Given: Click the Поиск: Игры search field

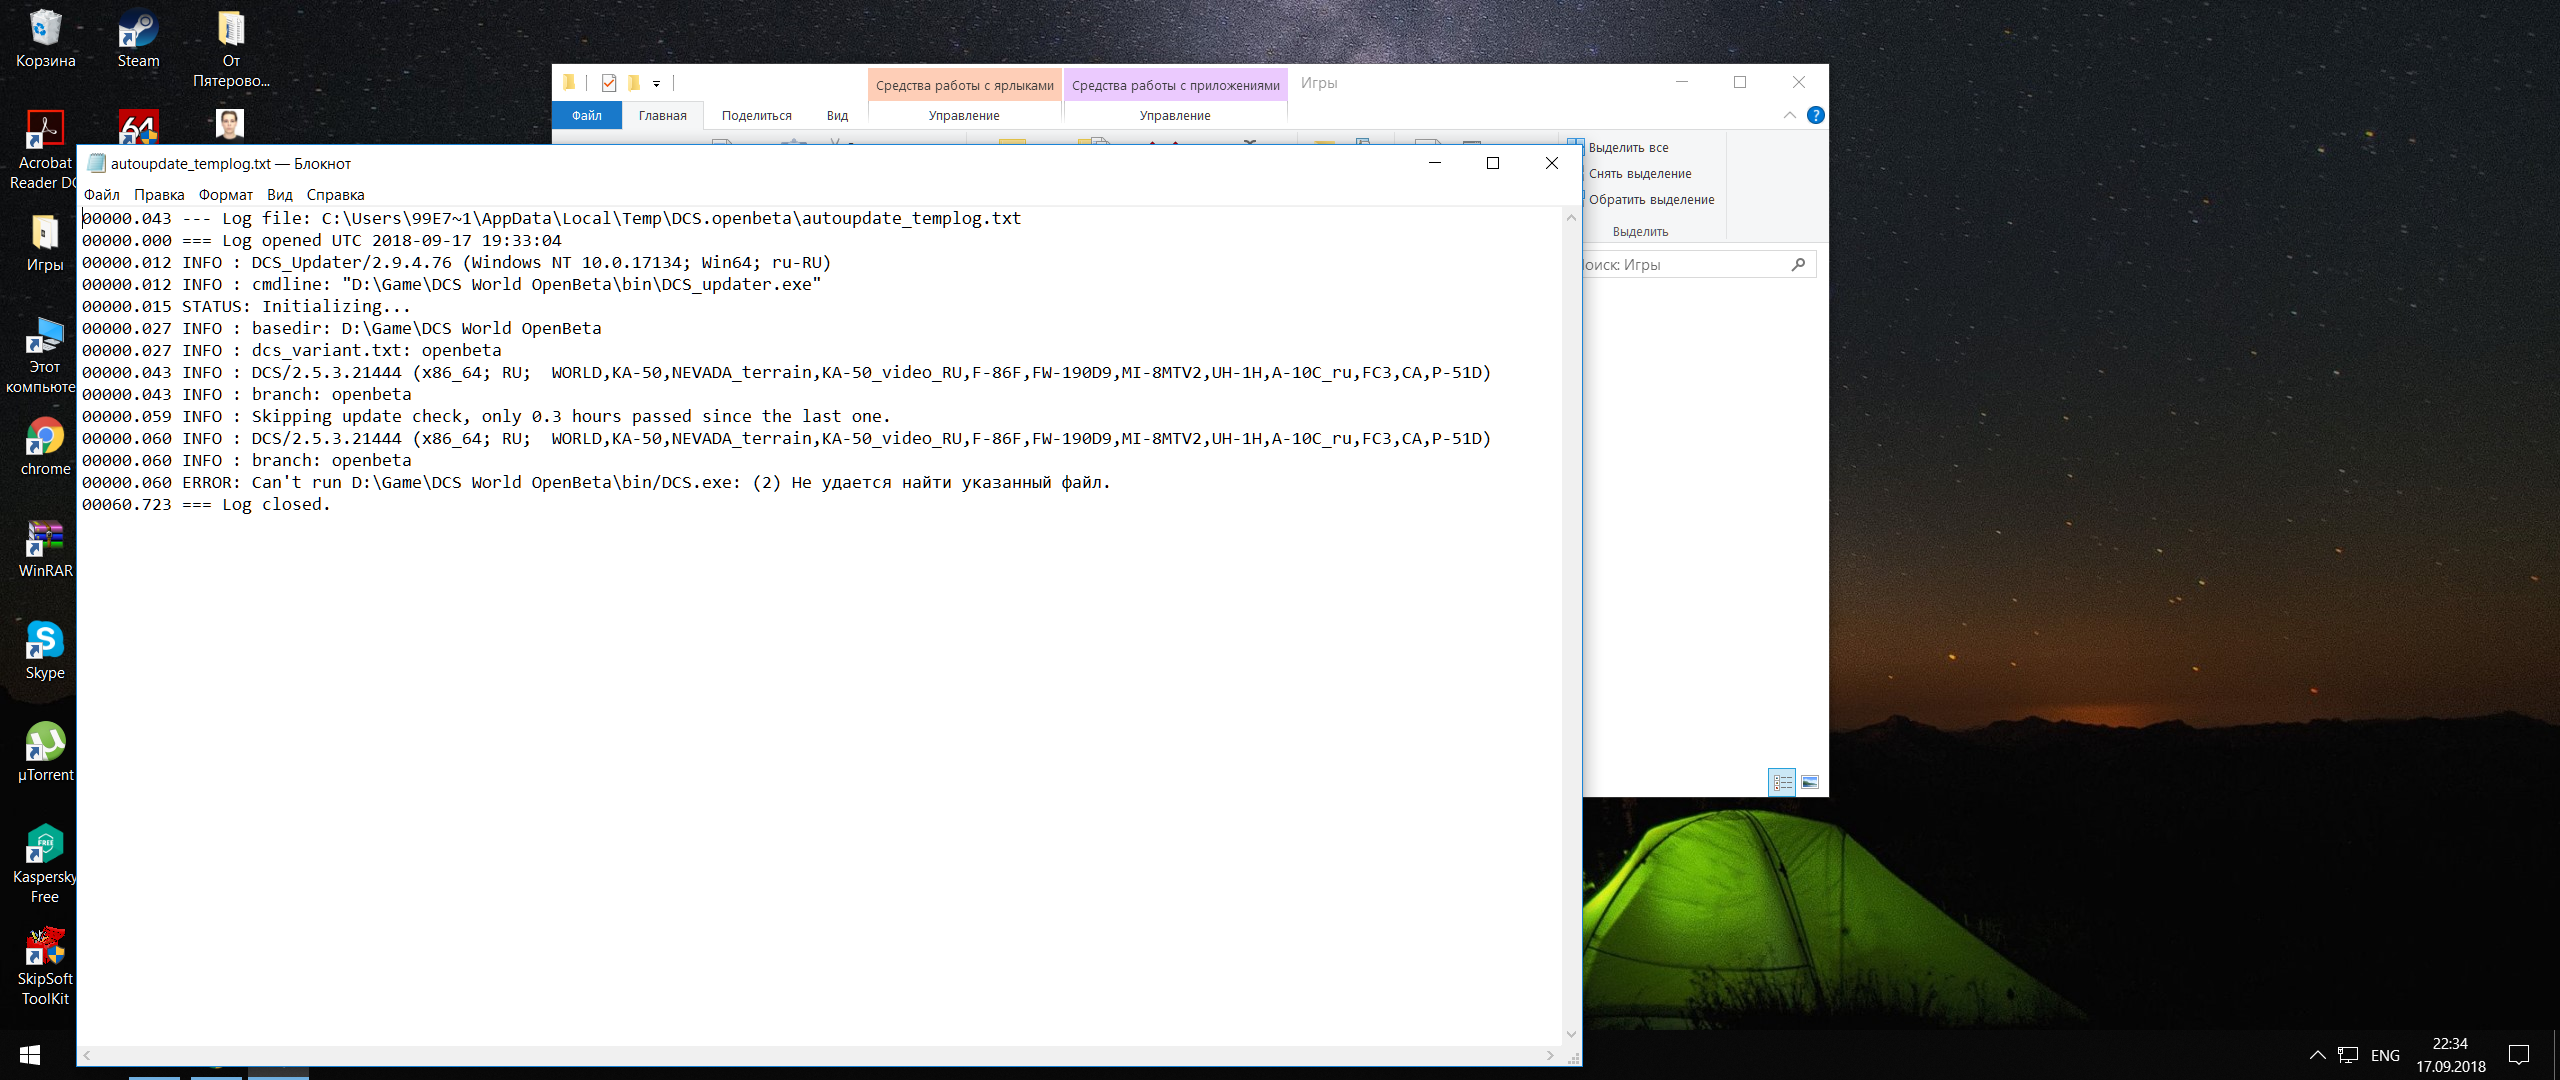Looking at the screenshot, I should [x=1697, y=265].
